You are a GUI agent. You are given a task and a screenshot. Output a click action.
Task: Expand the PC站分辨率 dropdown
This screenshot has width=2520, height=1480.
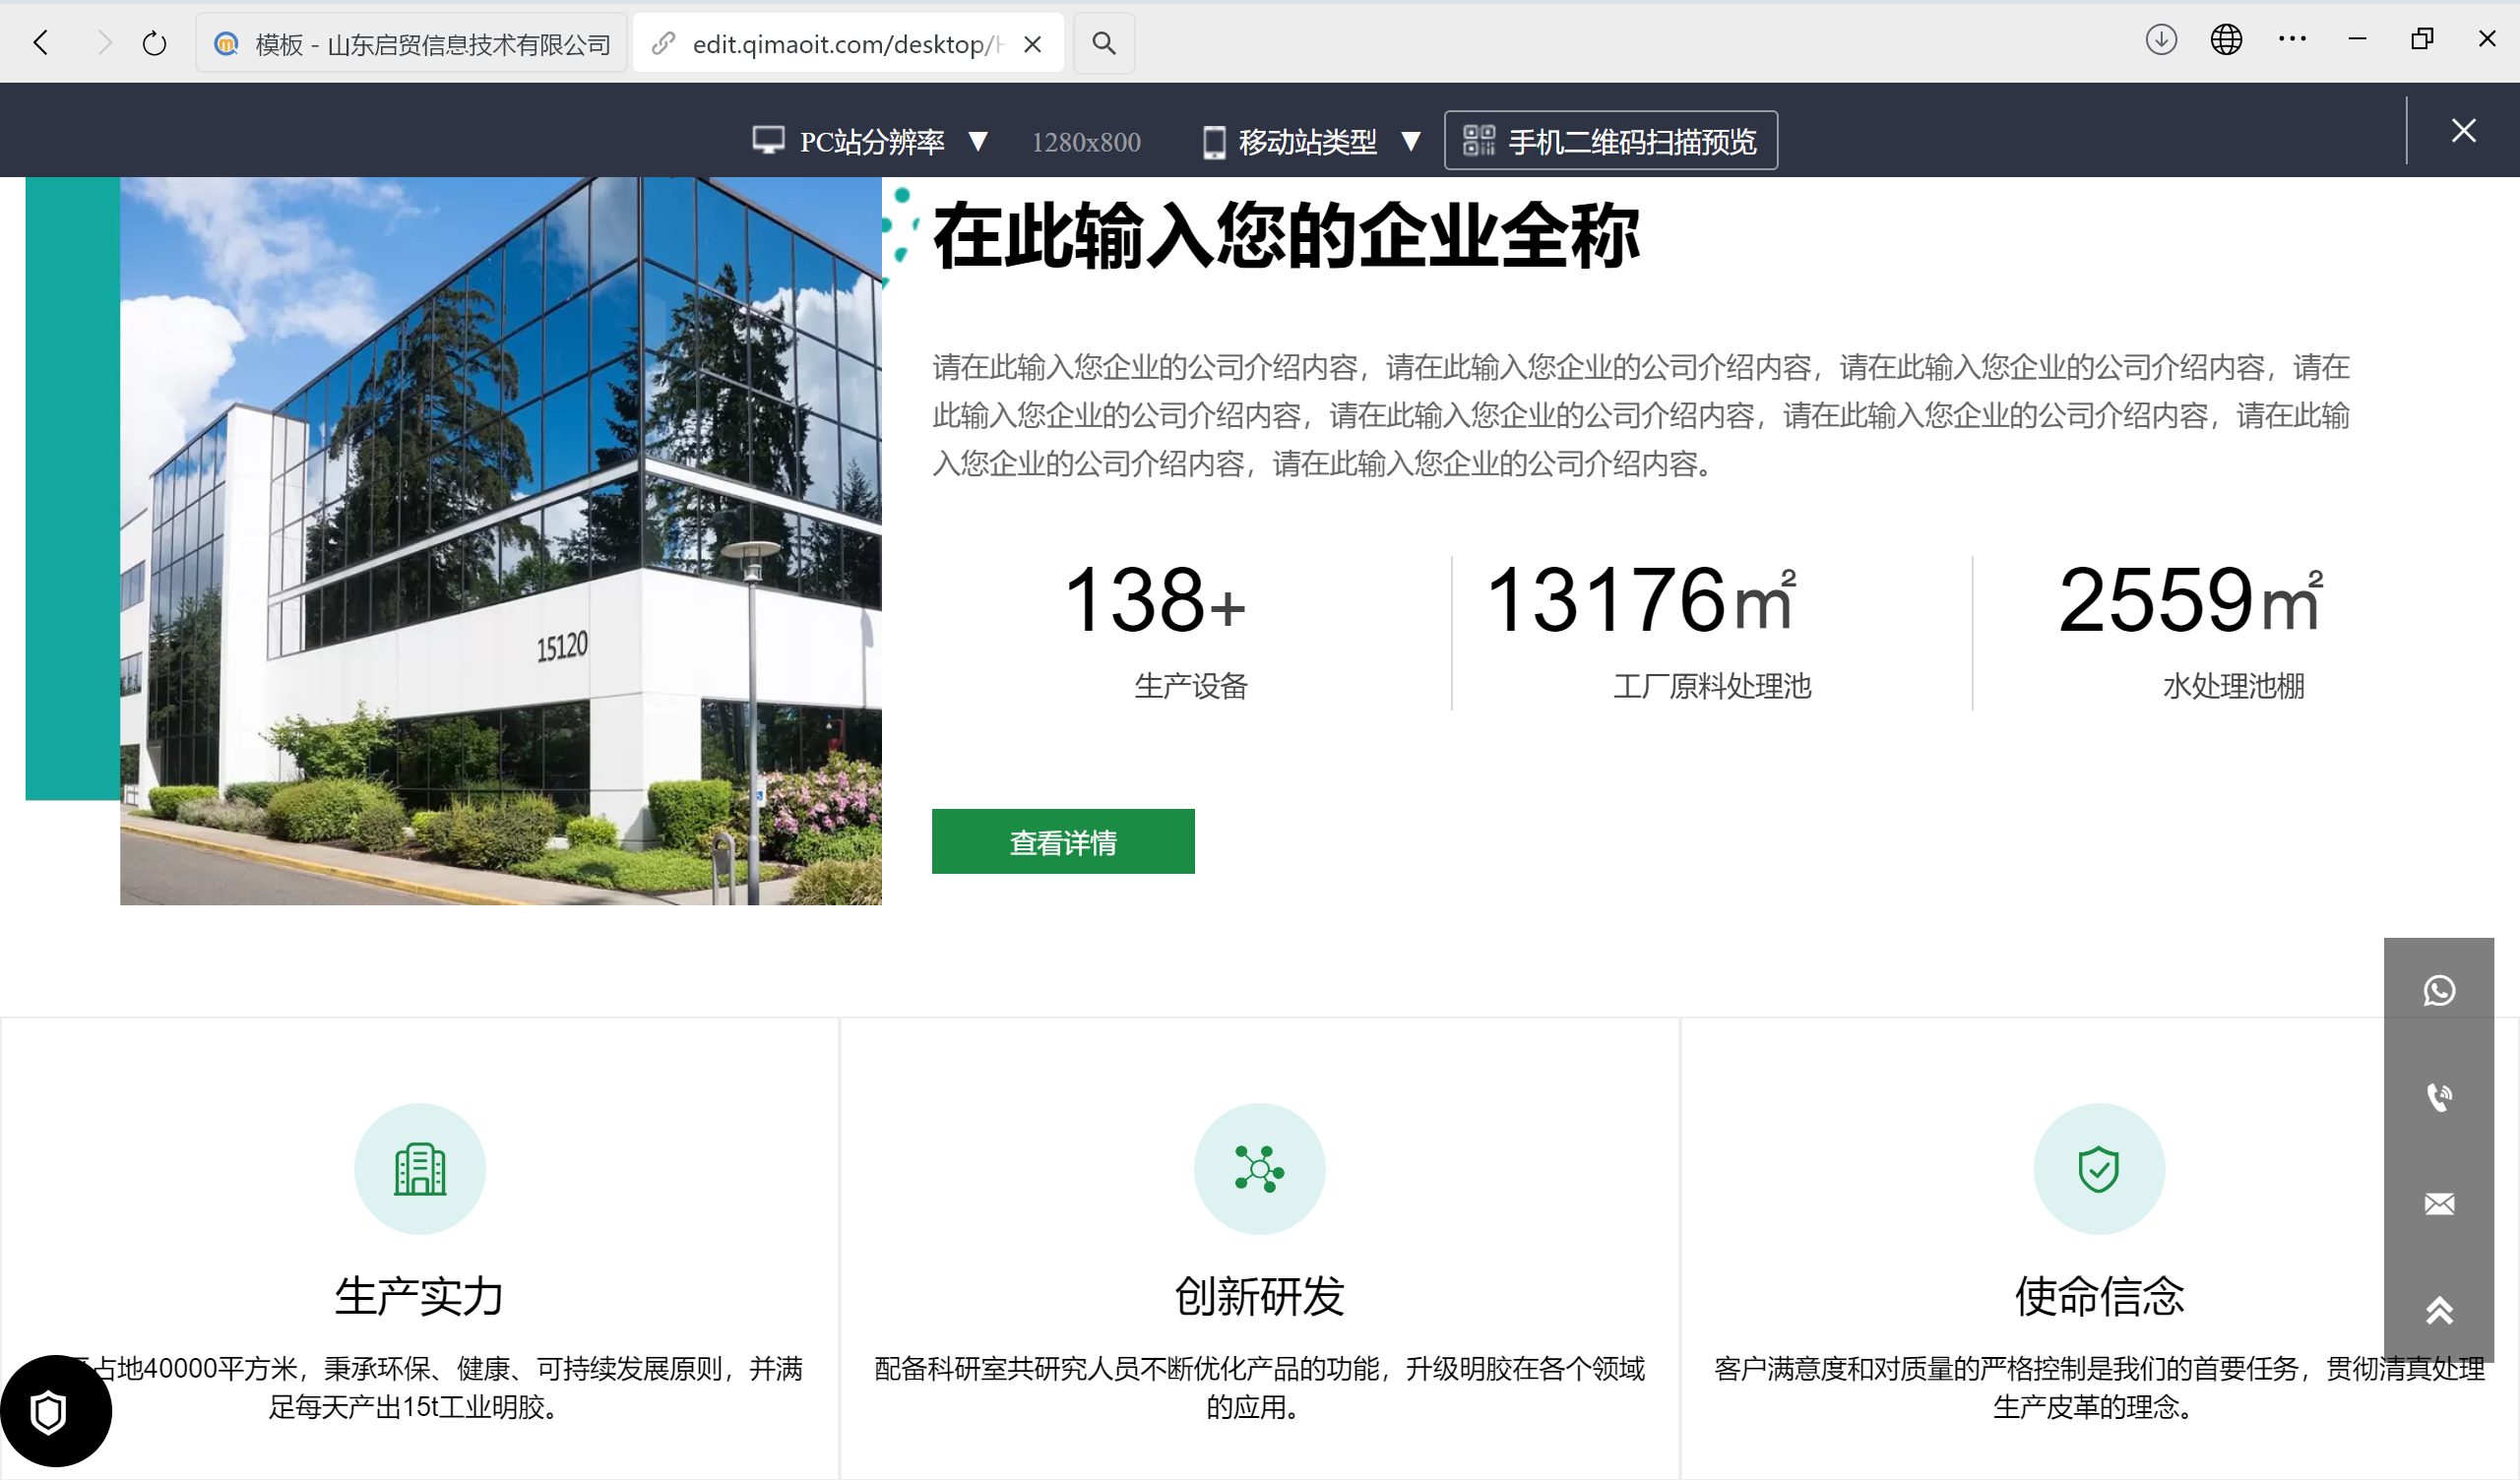978,141
